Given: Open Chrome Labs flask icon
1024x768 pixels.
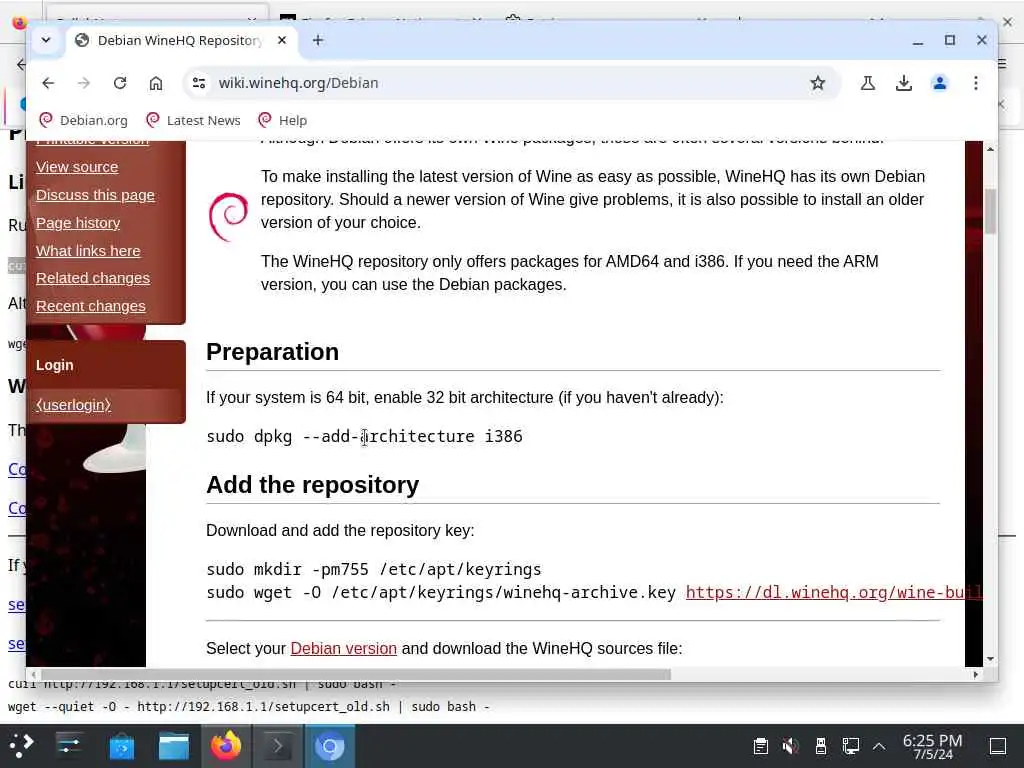Looking at the screenshot, I should point(867,83).
